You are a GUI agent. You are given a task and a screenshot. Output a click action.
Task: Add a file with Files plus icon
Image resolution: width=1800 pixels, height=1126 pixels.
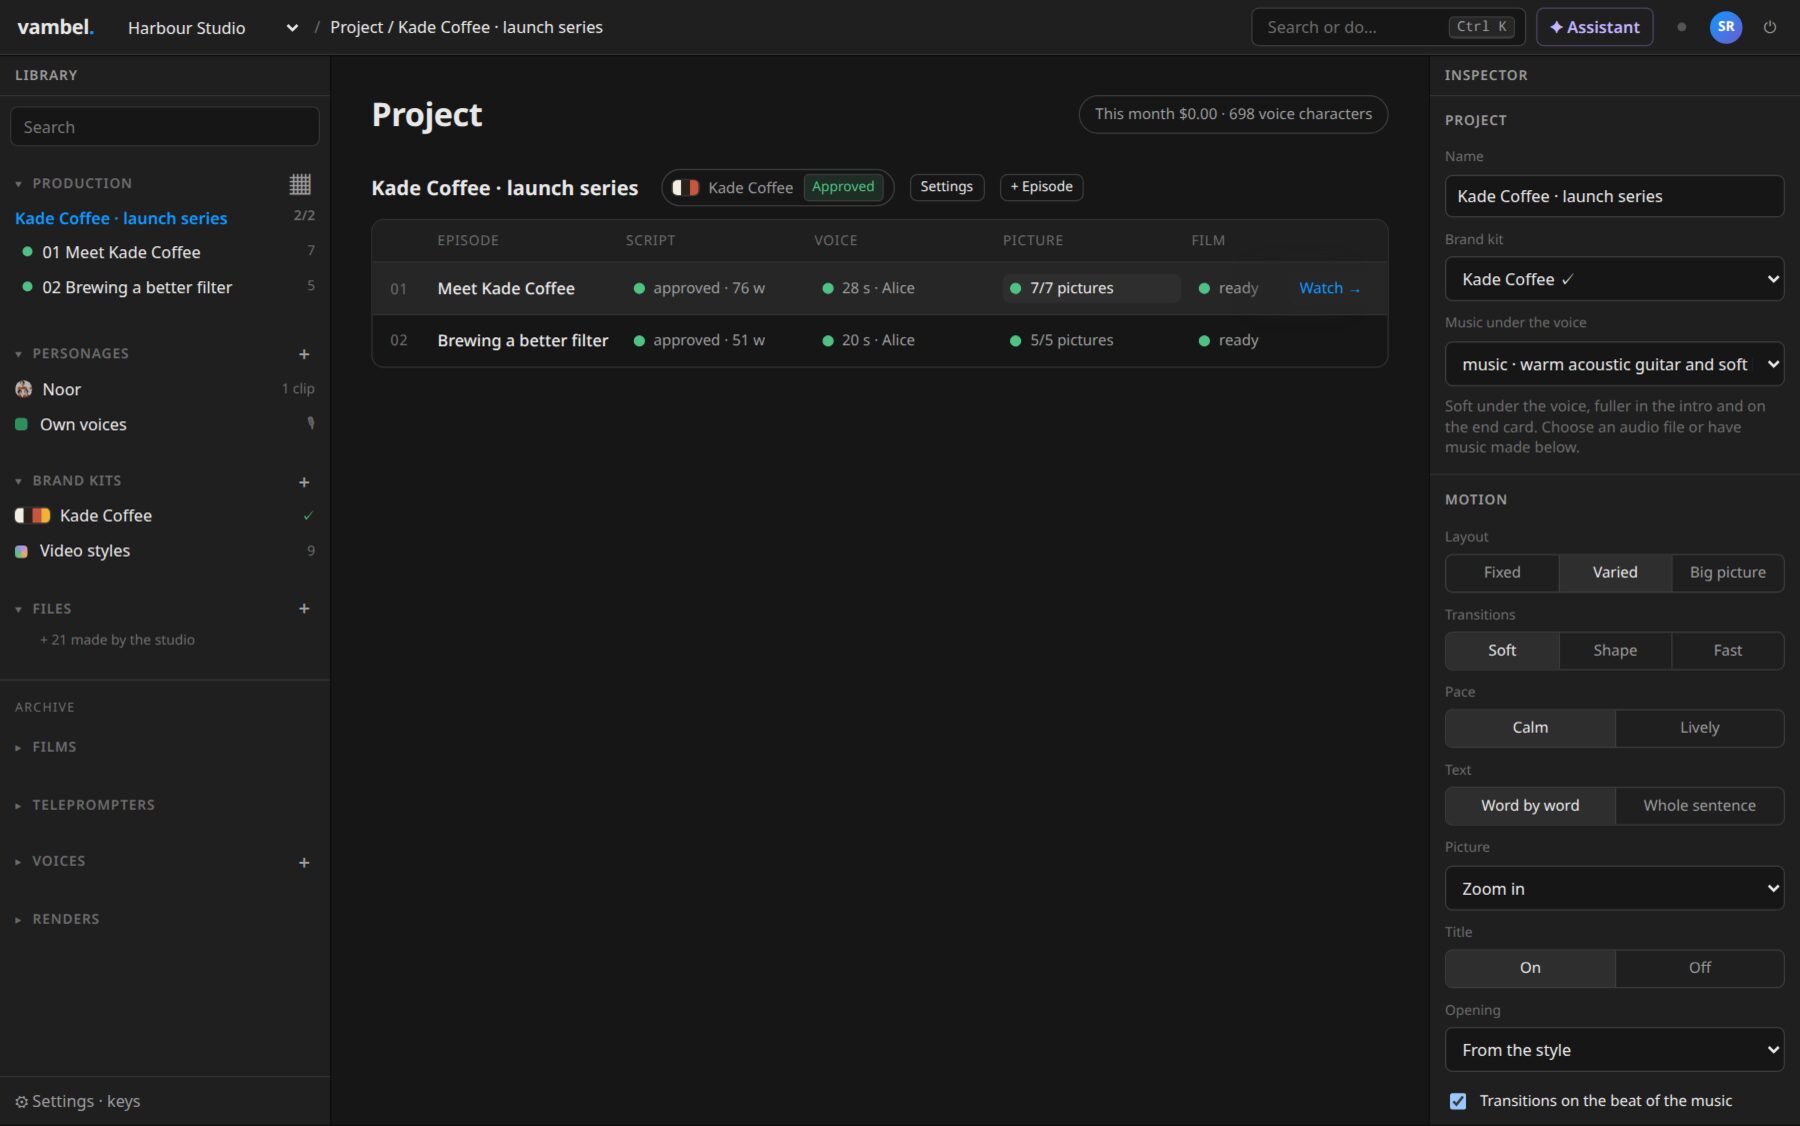coord(304,609)
